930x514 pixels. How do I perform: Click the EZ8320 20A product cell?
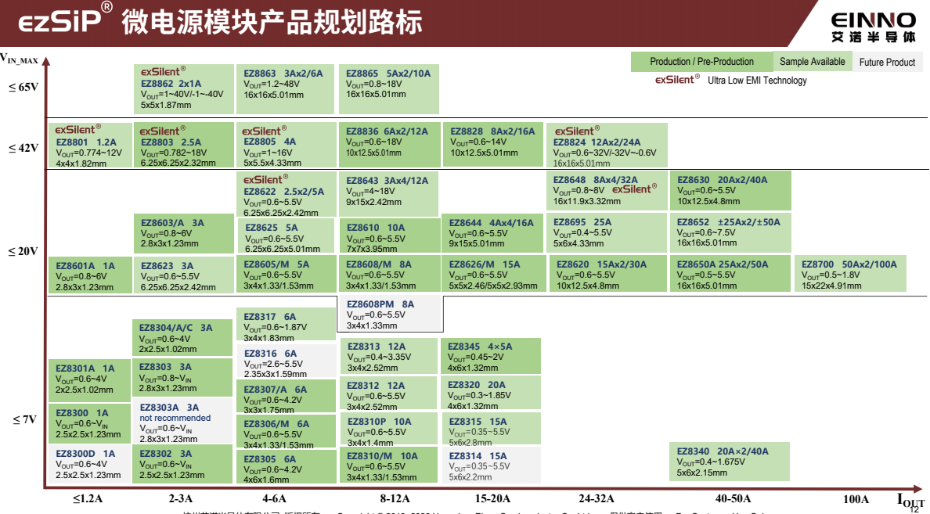491,393
